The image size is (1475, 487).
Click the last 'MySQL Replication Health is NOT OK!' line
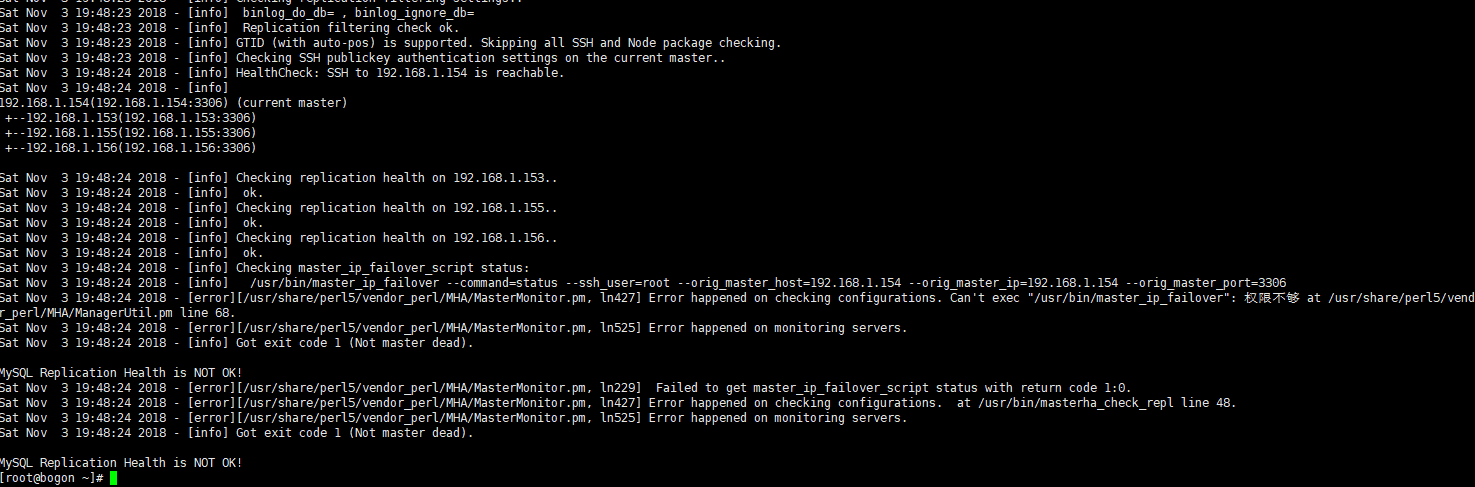click(121, 463)
